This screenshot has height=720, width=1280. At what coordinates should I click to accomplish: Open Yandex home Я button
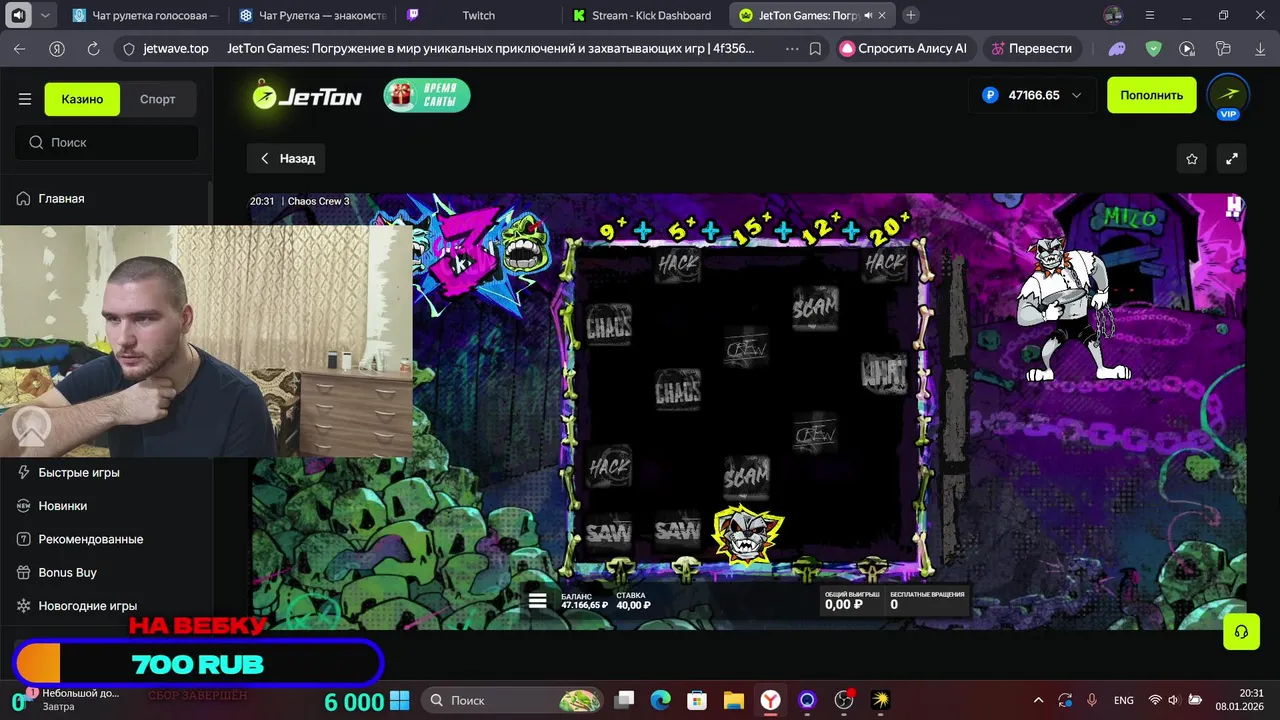point(57,48)
